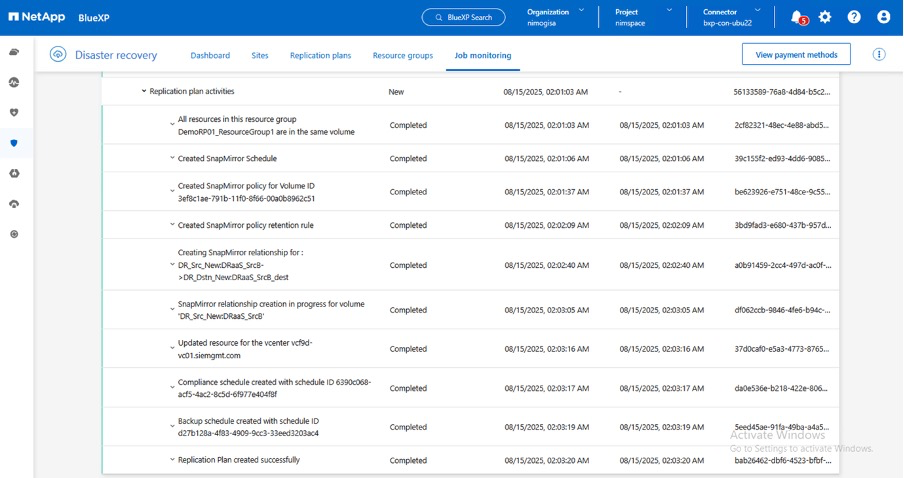This screenshot has width=904, height=478.
Task: Open the Storage cloud icon in sidebar
Action: point(14,51)
